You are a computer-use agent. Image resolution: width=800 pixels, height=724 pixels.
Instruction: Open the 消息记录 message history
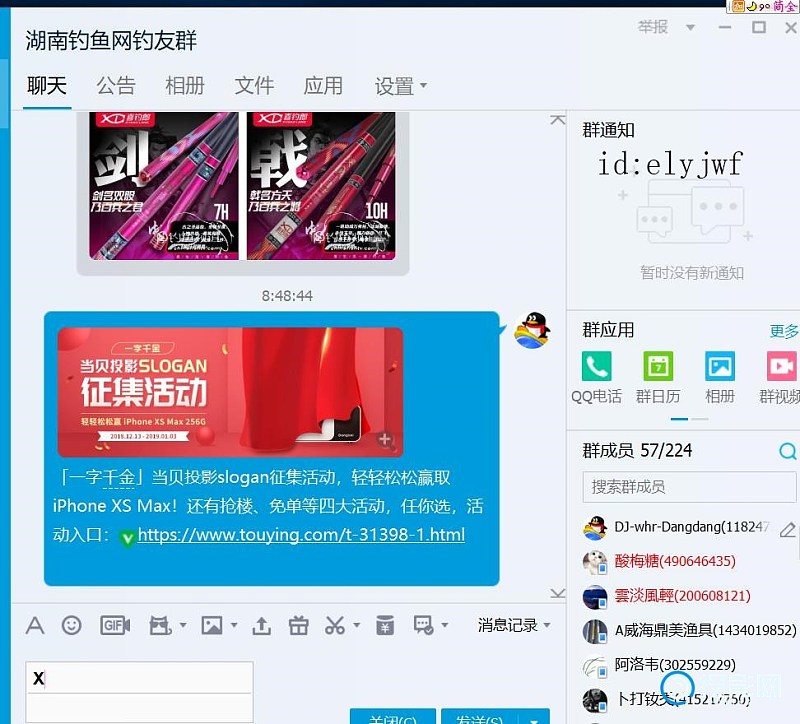tap(508, 625)
